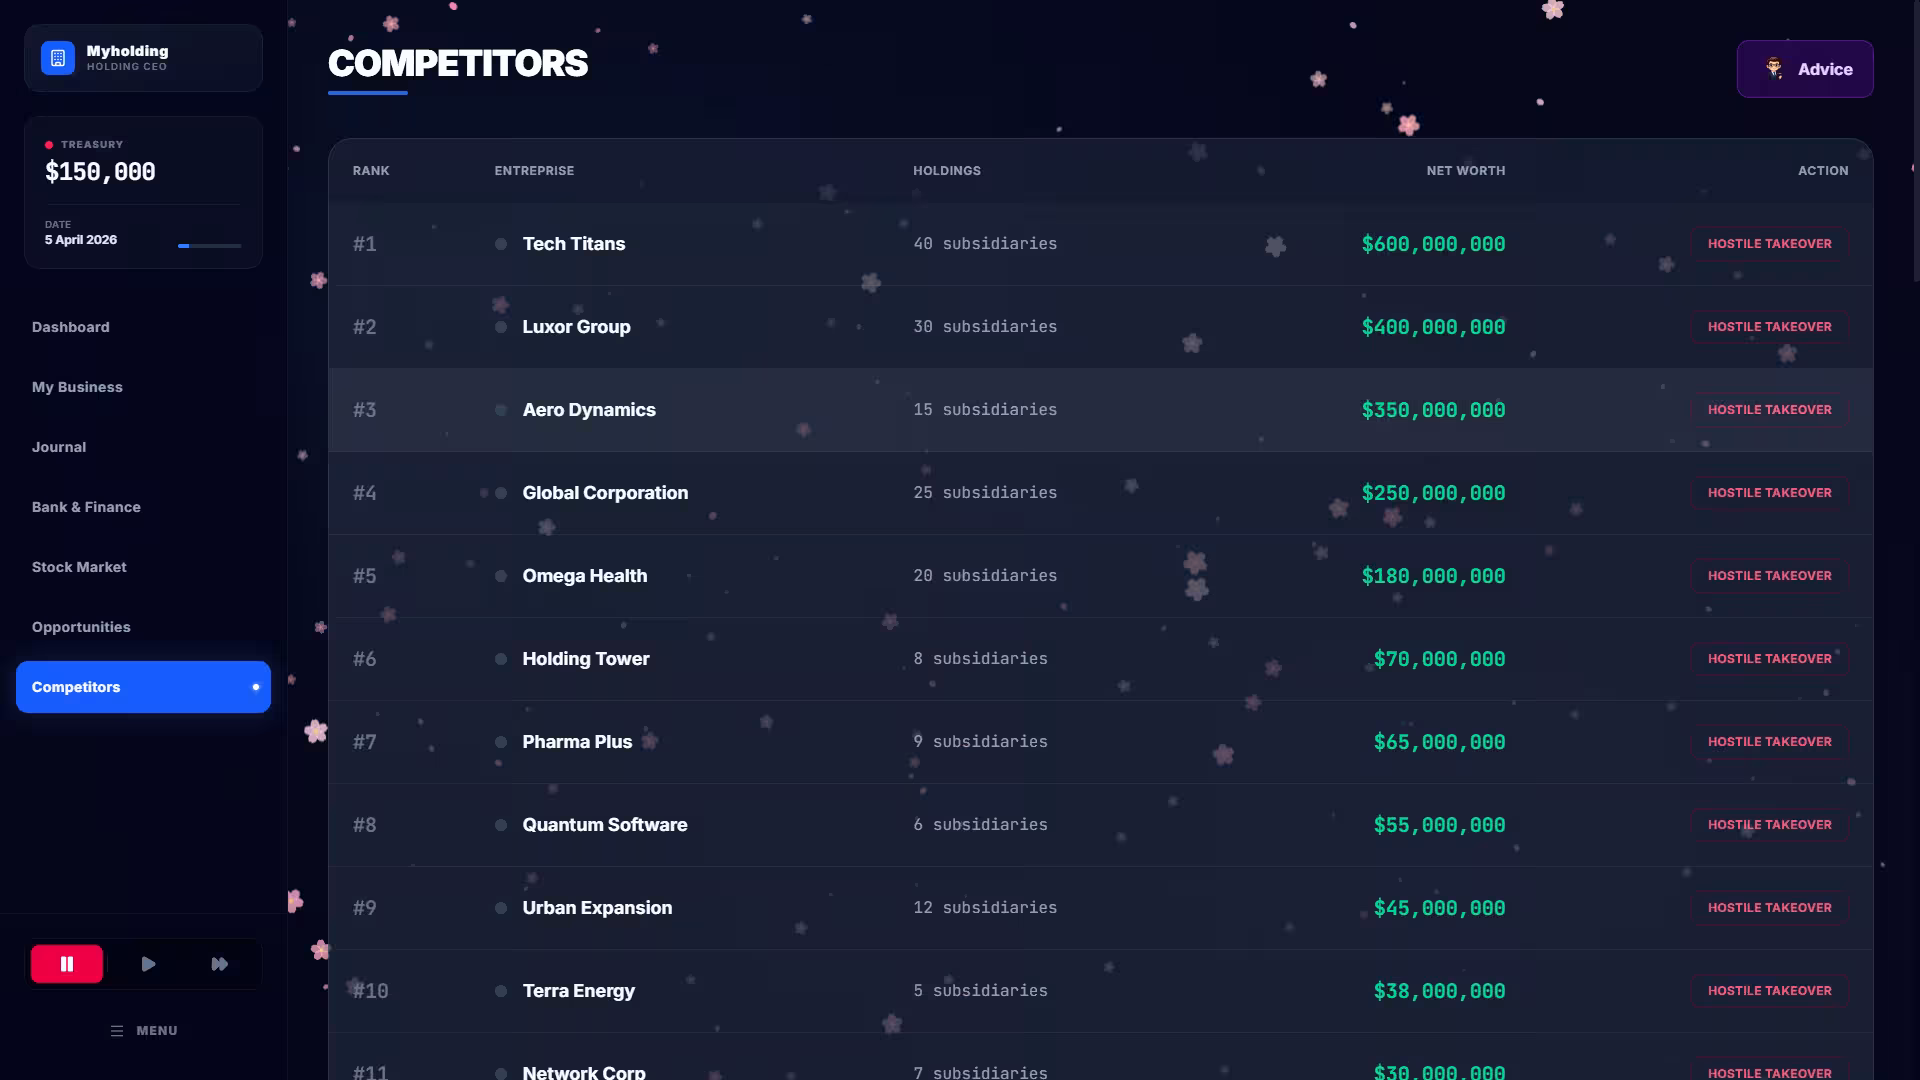Click the status dot beside Tech Titans

(x=501, y=244)
